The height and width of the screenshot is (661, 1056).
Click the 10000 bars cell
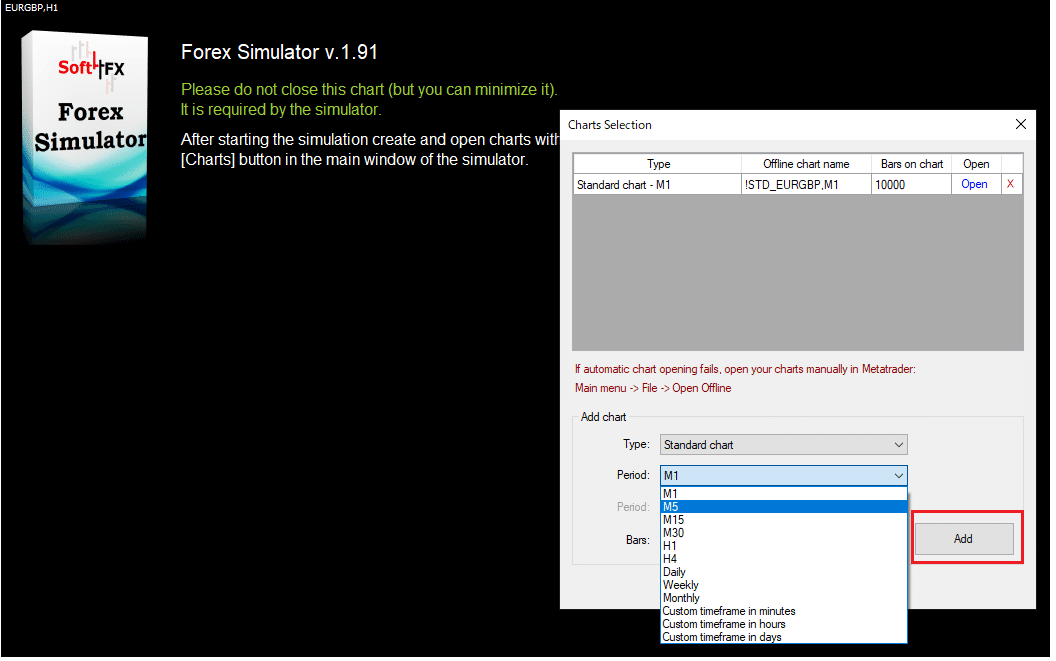coord(911,185)
